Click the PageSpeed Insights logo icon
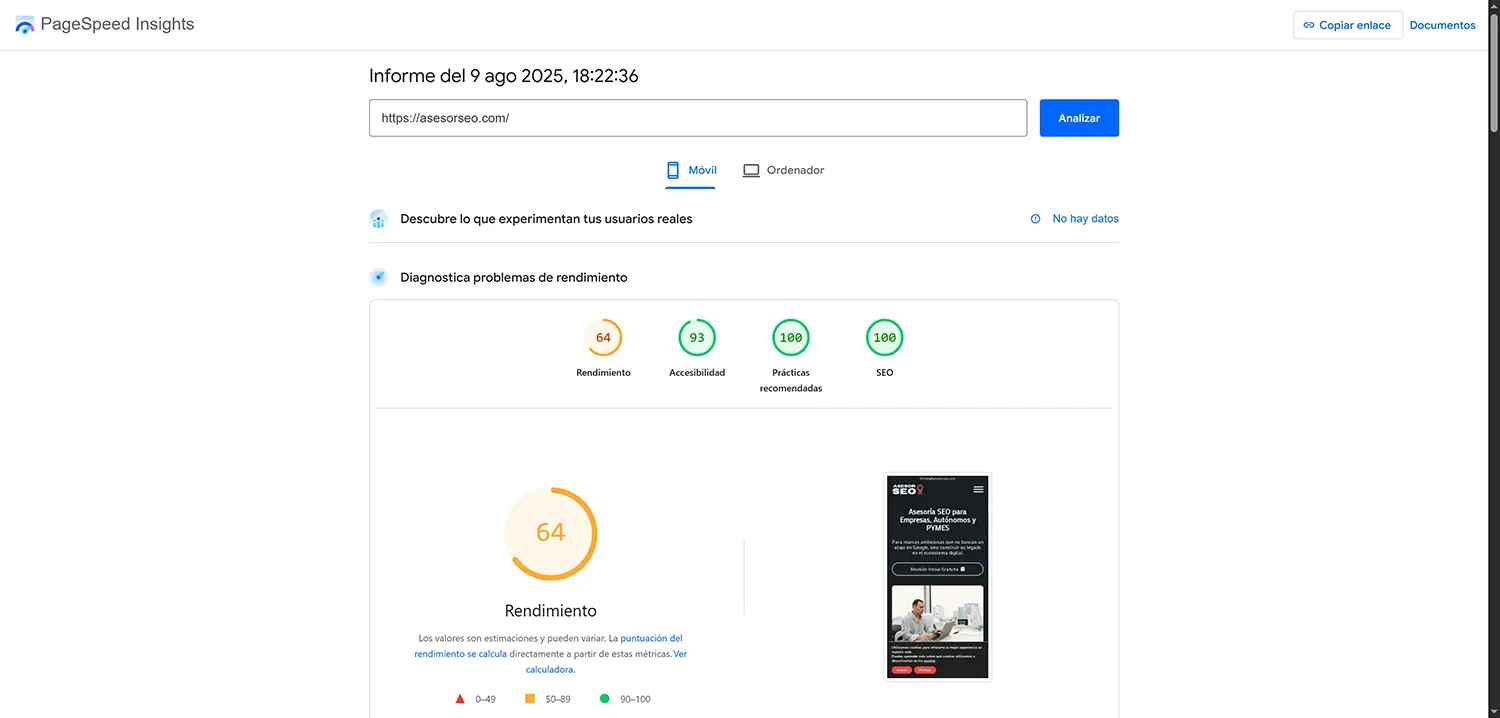The width and height of the screenshot is (1500, 718). pyautogui.click(x=24, y=23)
